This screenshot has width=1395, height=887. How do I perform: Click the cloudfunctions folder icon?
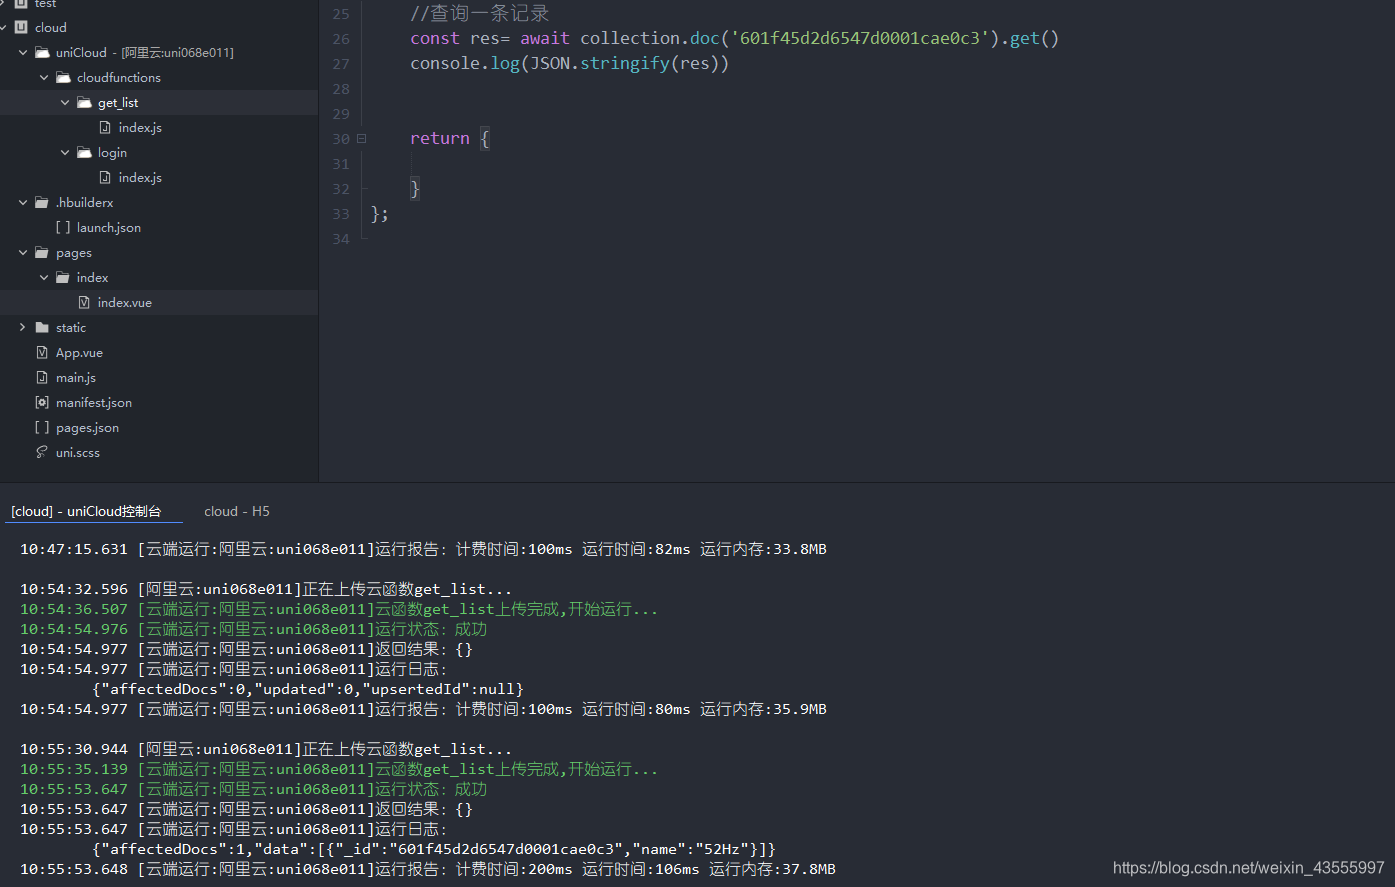point(63,78)
